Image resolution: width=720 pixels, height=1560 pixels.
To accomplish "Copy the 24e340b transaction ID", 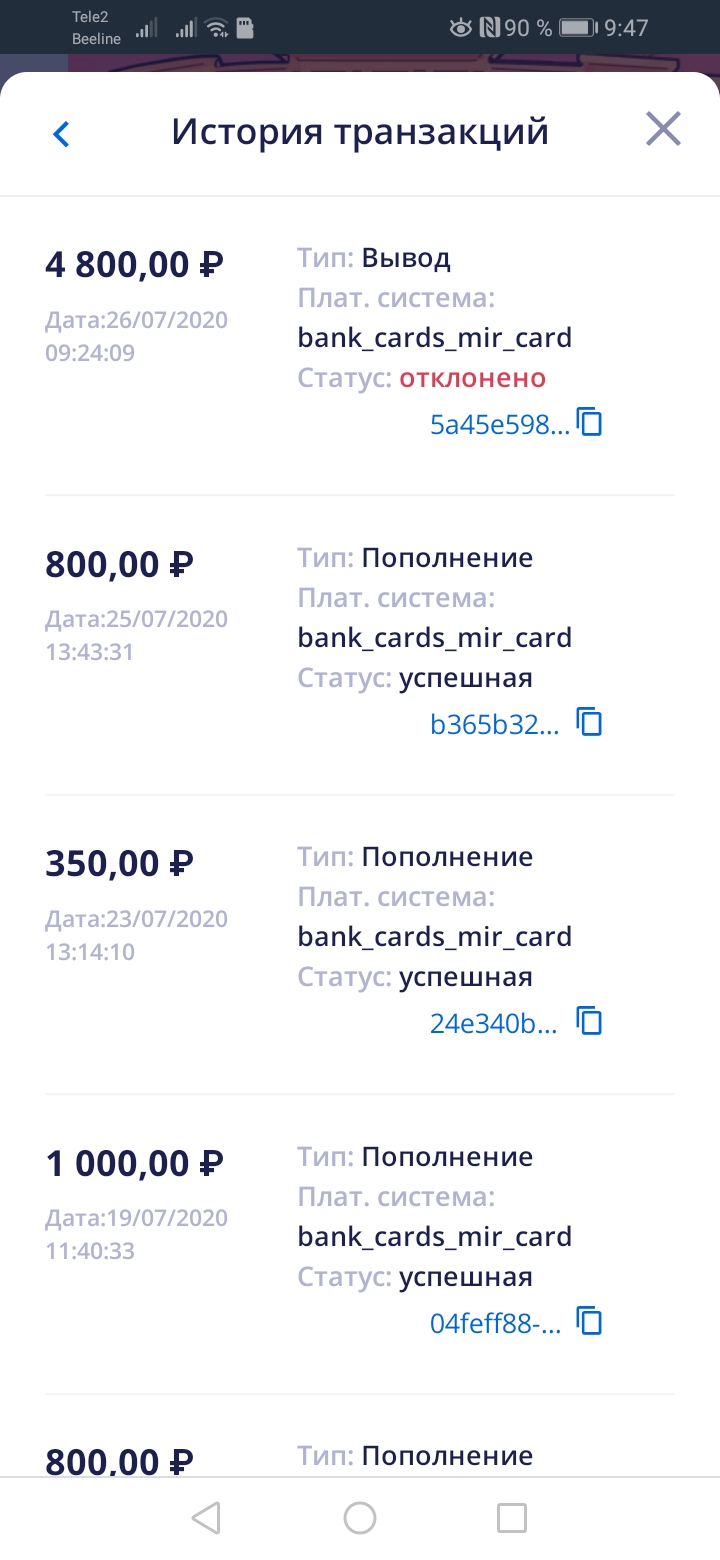I will pyautogui.click(x=590, y=1021).
